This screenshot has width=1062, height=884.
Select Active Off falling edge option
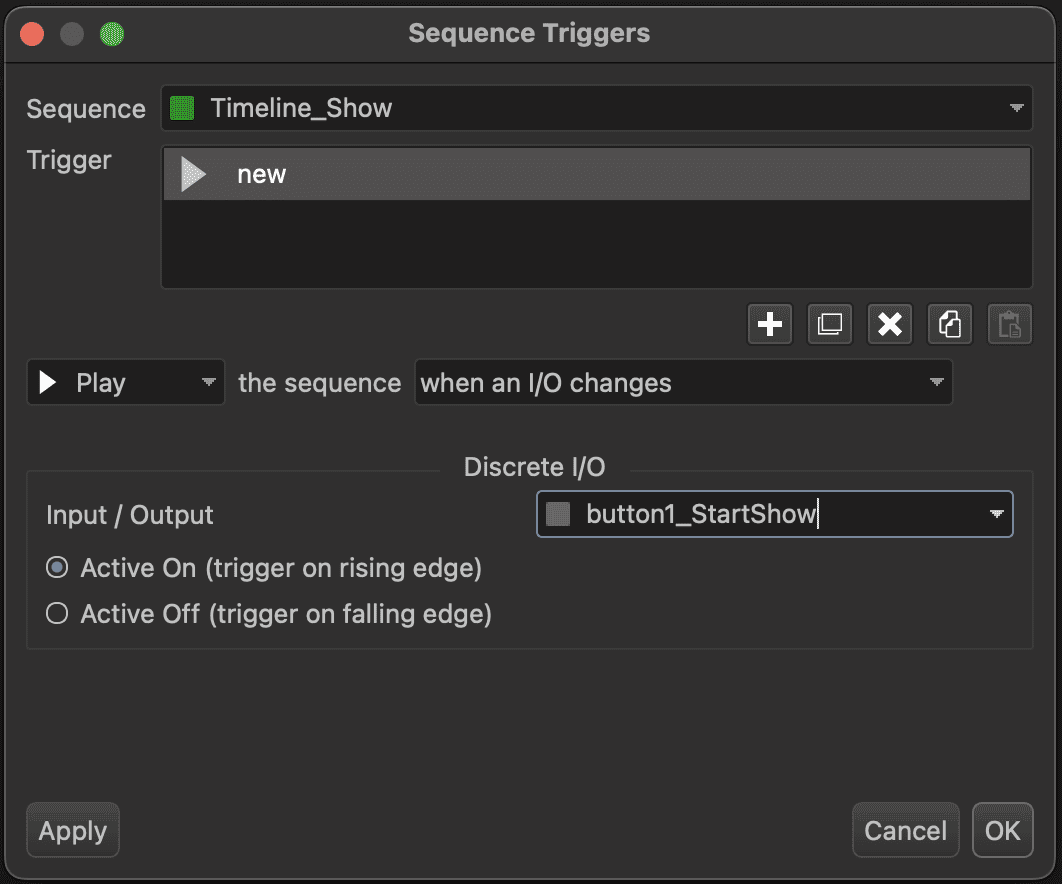pos(58,613)
